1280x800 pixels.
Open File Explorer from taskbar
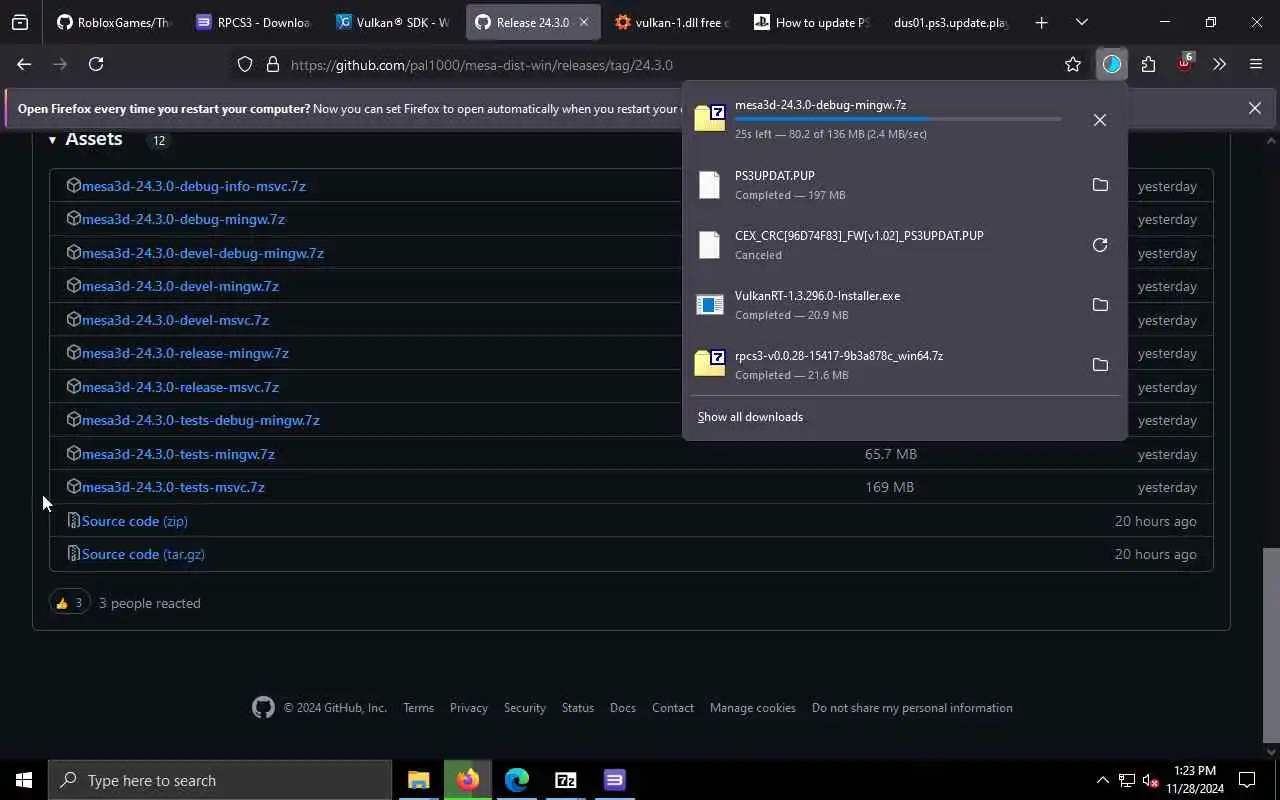pyautogui.click(x=418, y=780)
